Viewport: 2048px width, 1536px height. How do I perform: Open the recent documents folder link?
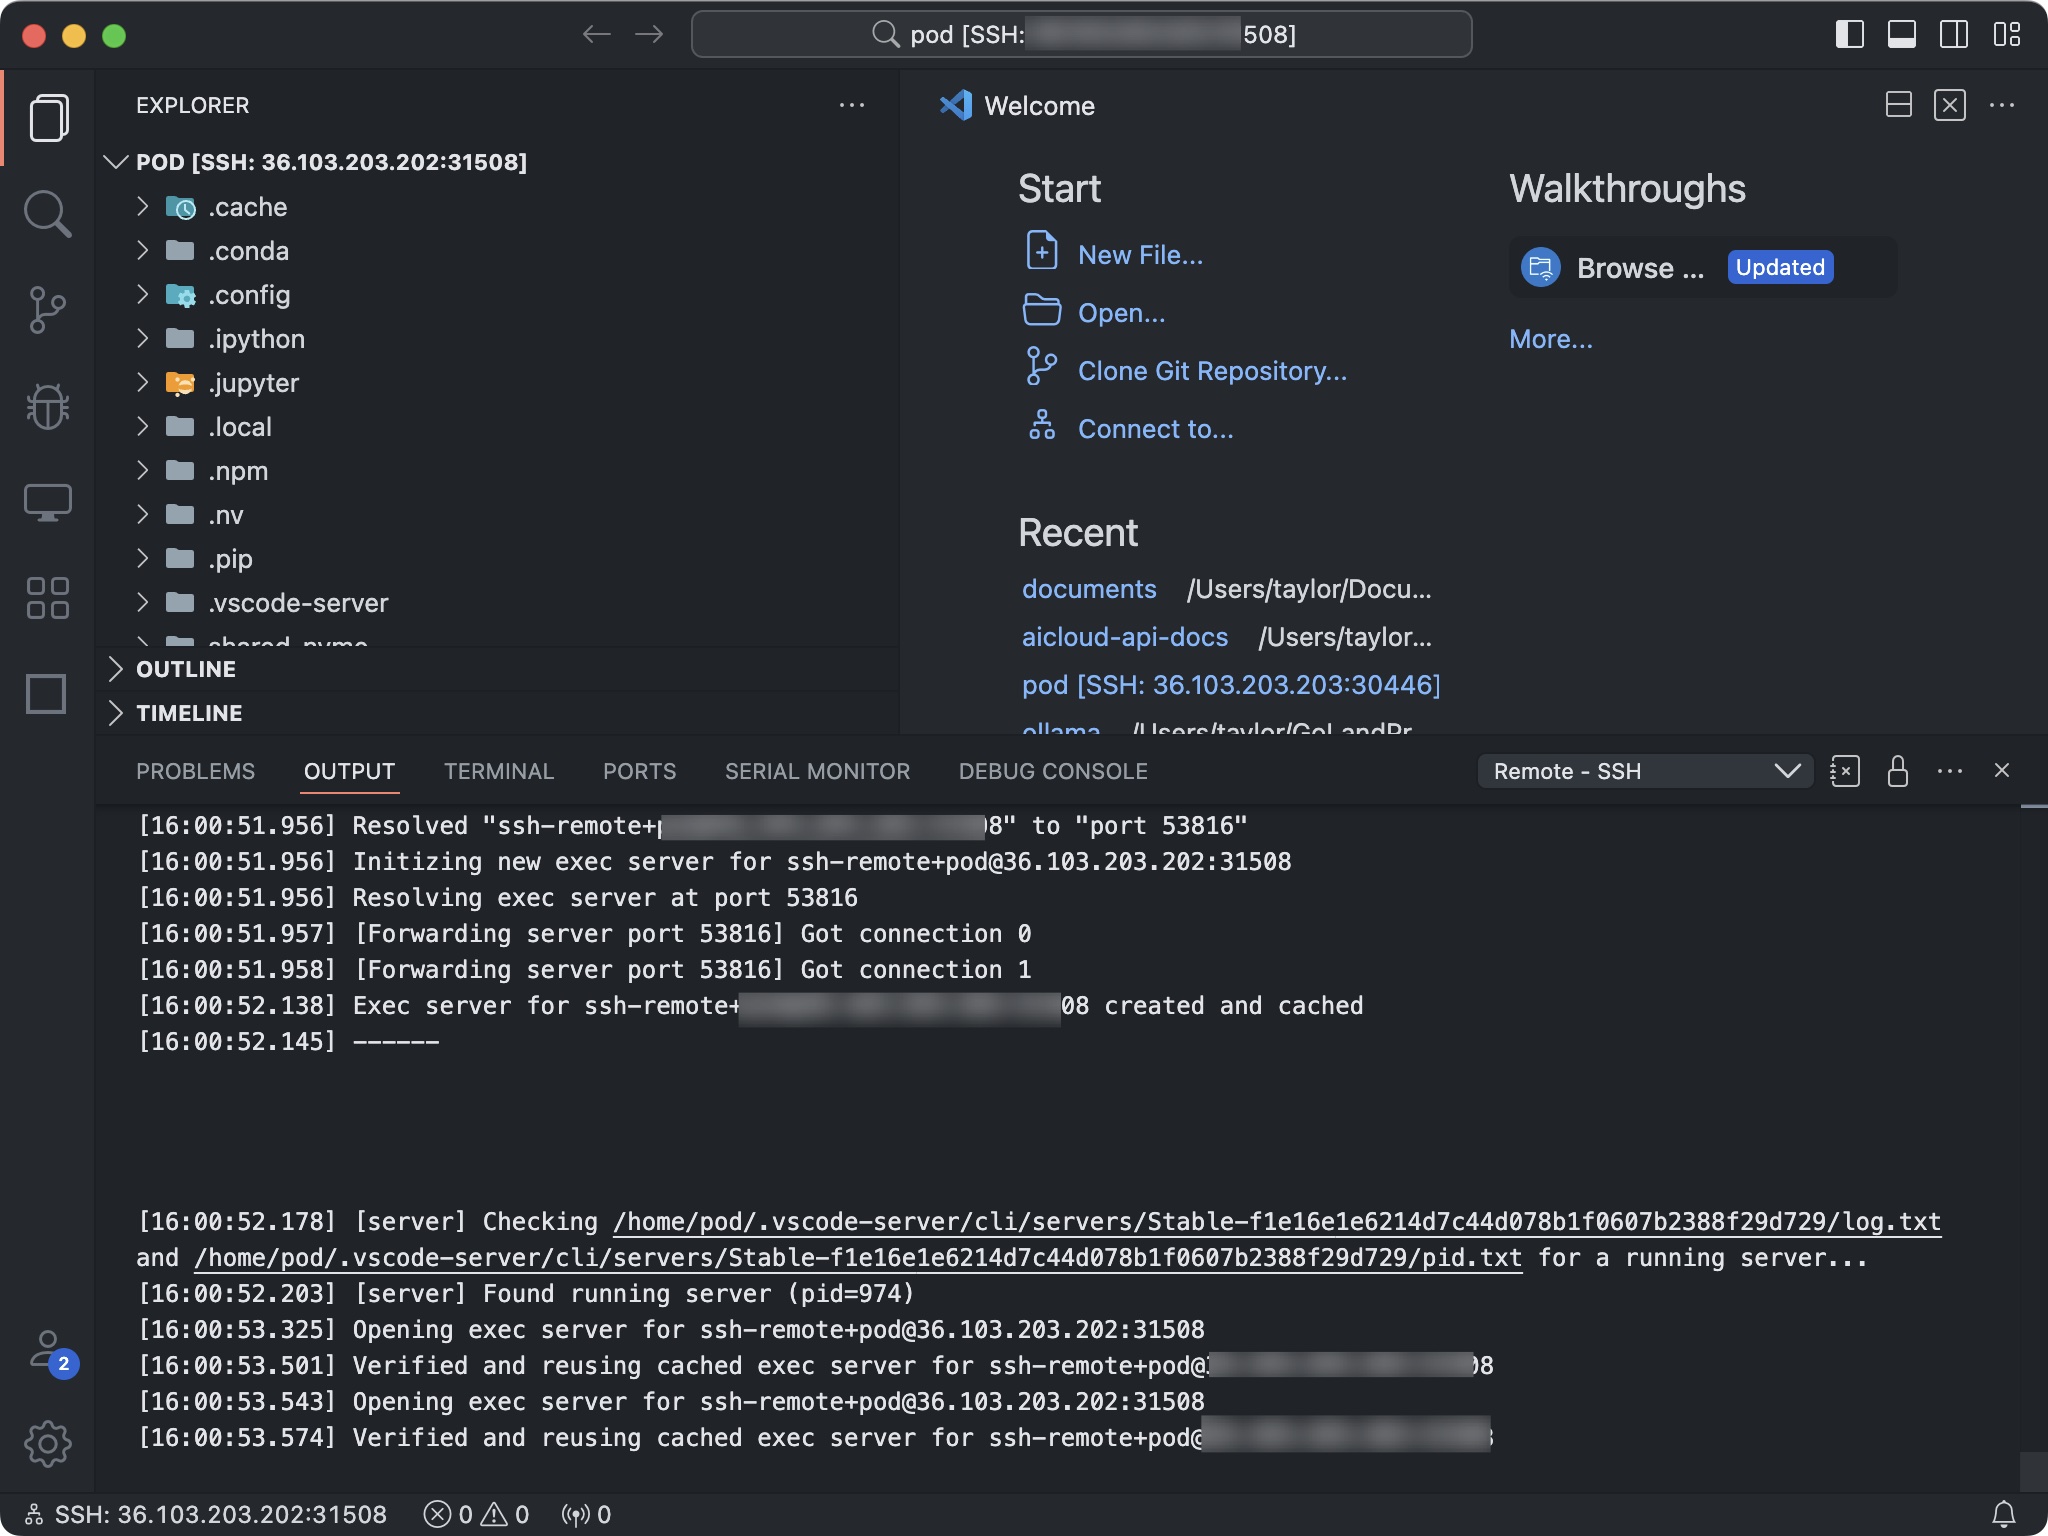click(x=1089, y=589)
